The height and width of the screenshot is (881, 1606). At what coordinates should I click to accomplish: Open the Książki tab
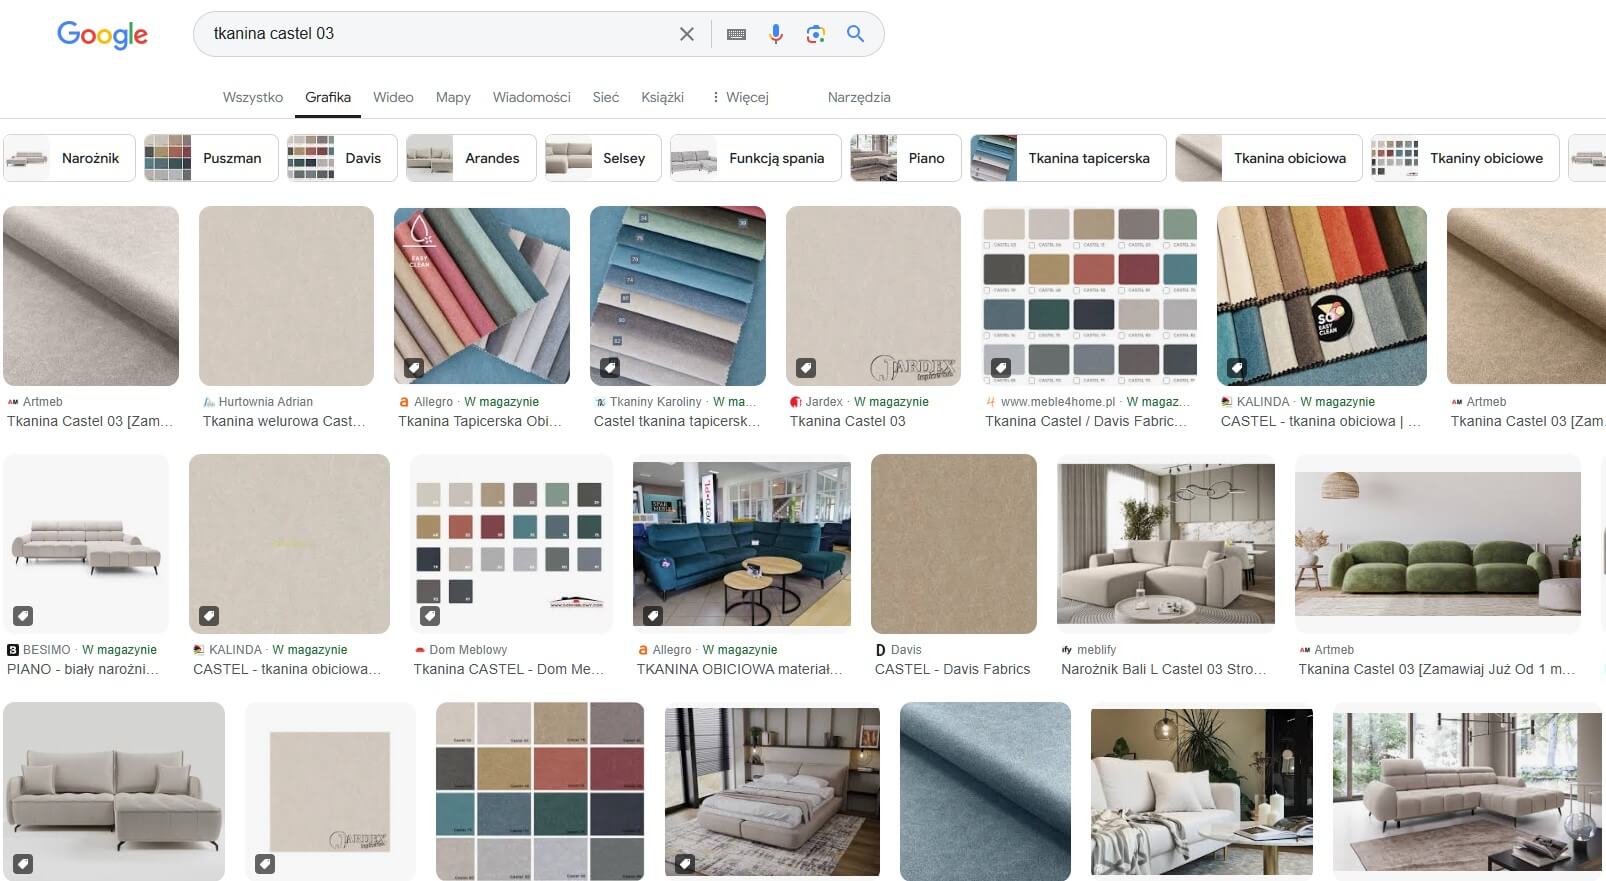click(662, 97)
